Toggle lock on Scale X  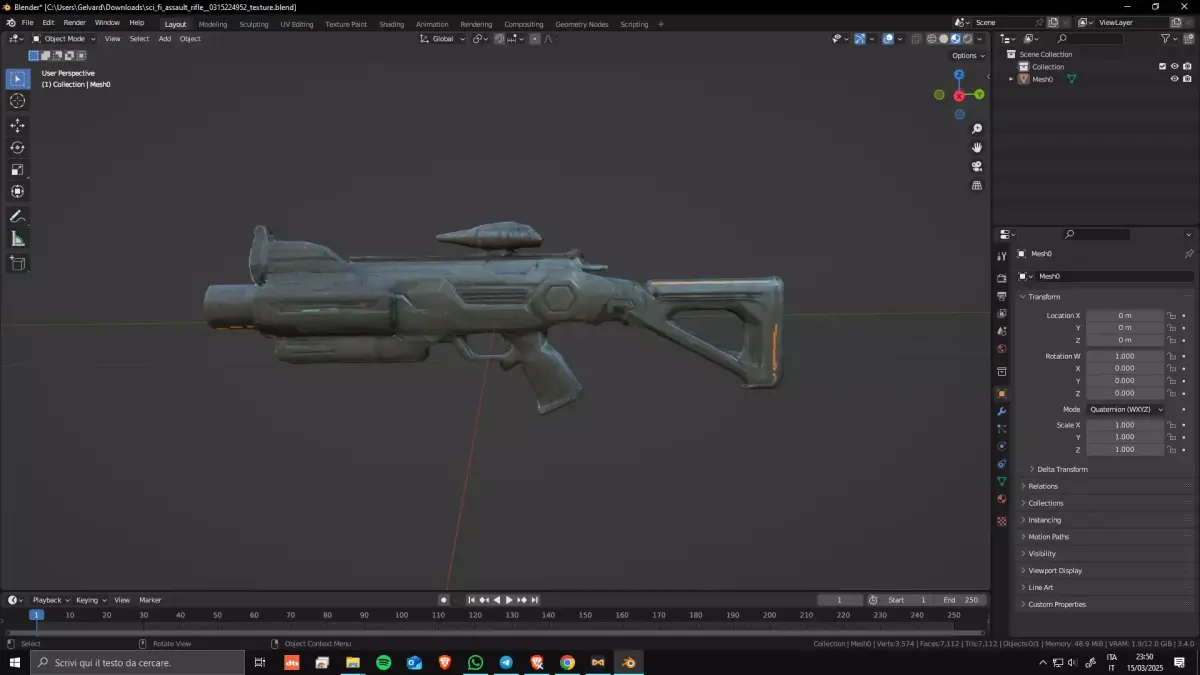pyautogui.click(x=1171, y=425)
